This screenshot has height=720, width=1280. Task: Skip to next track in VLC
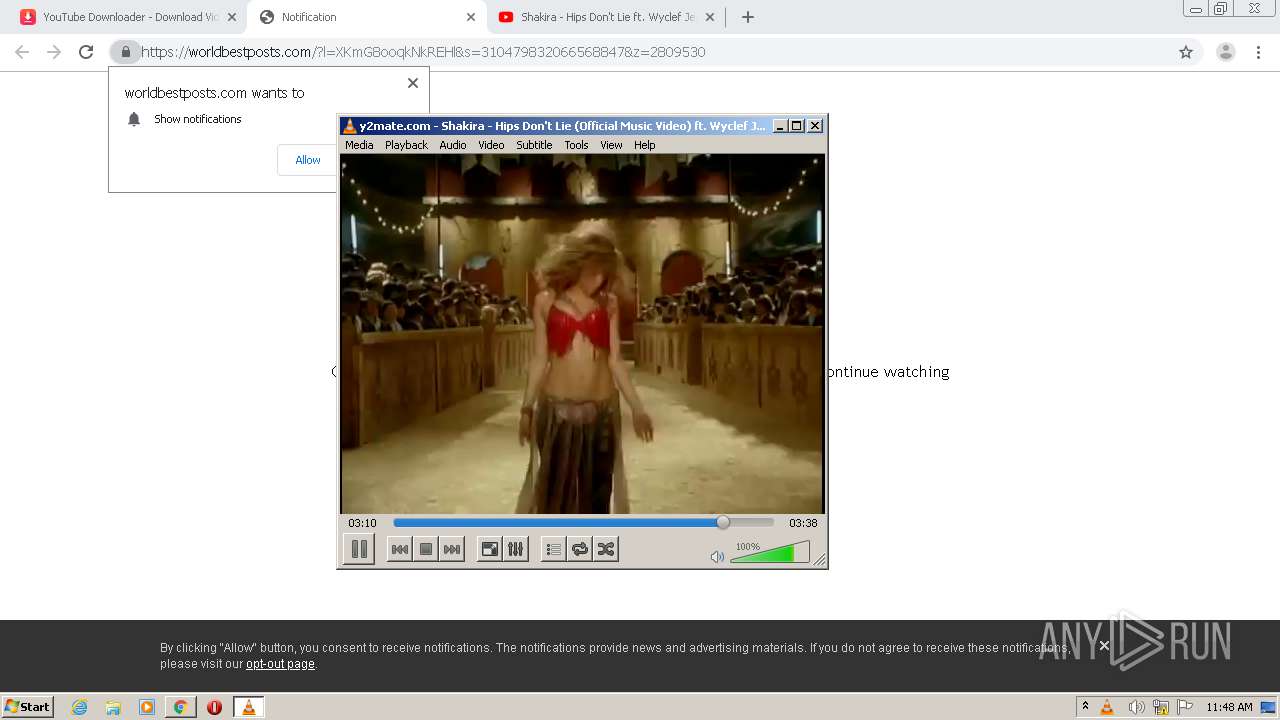click(452, 549)
